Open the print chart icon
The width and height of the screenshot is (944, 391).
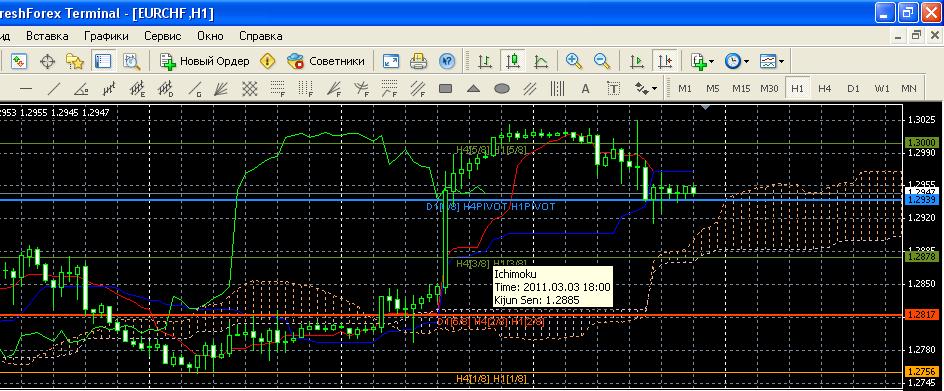(418, 61)
